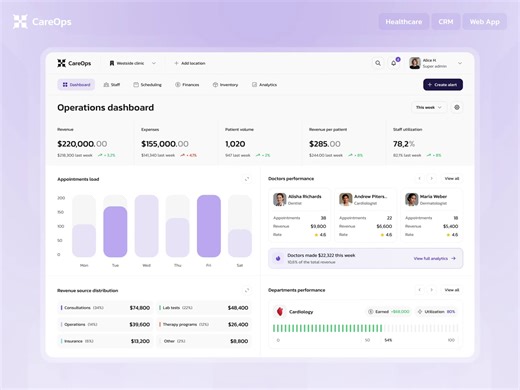Select the Mon bar in appointments chart
This screenshot has width=520, height=390.
(84, 240)
